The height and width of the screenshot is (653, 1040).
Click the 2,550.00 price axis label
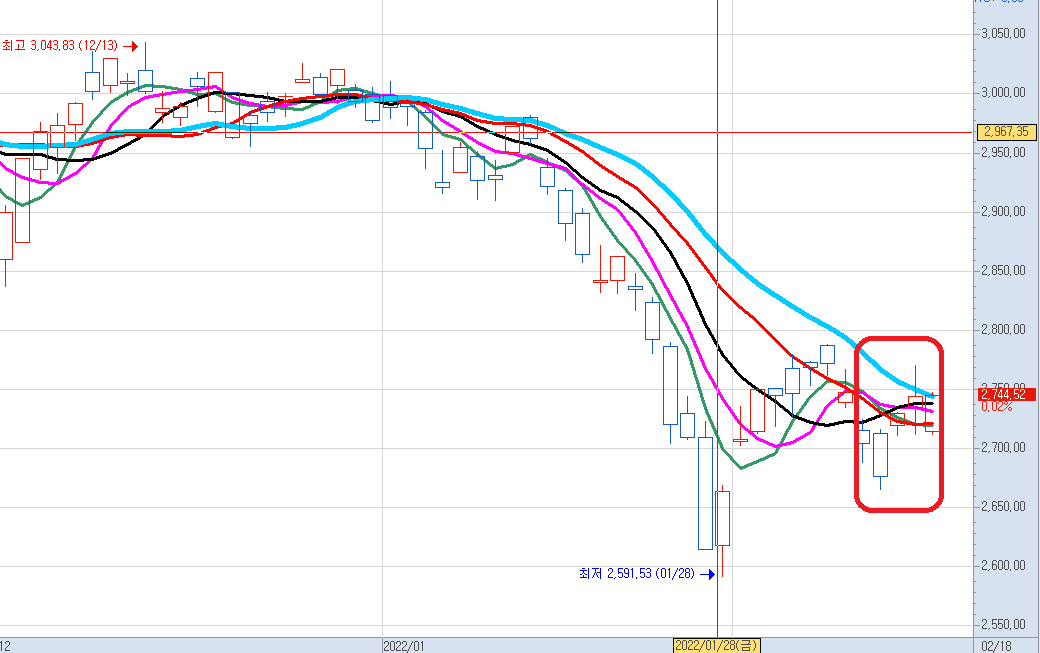pos(1004,624)
